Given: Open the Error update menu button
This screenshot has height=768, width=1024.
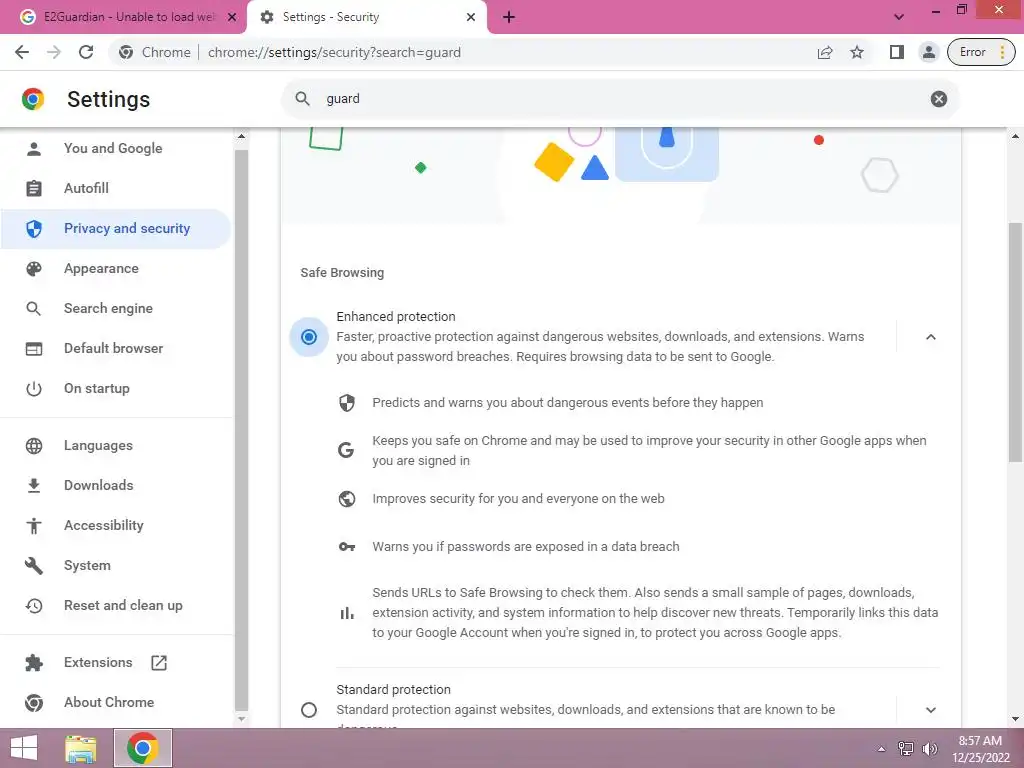Looking at the screenshot, I should (981, 52).
